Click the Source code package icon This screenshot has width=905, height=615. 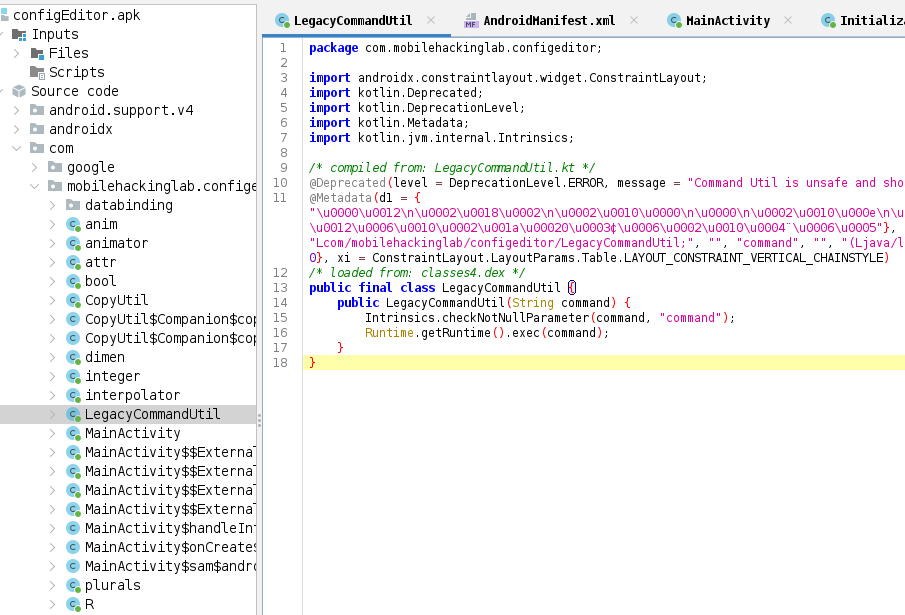click(19, 91)
